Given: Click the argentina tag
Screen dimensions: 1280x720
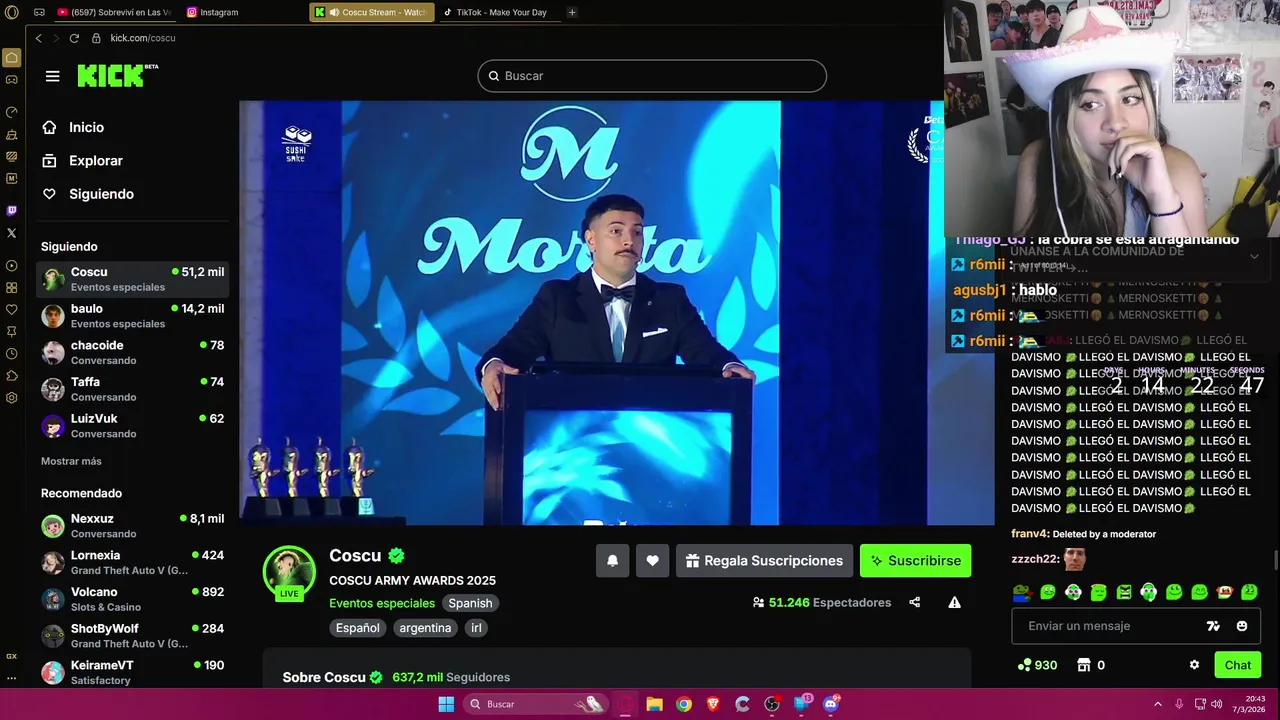Looking at the screenshot, I should (x=425, y=628).
